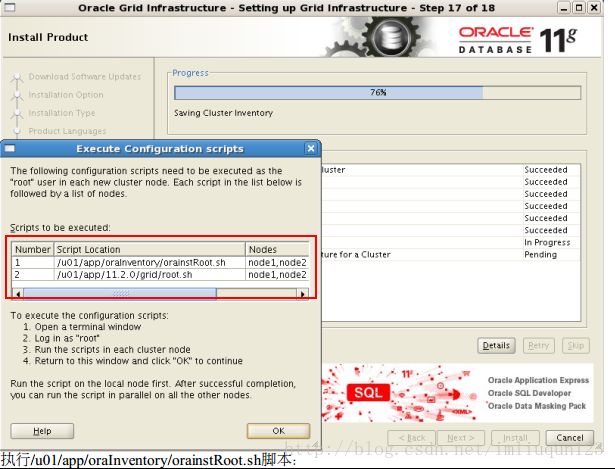Click the disabled Next button
The image size is (615, 469).
point(461,438)
